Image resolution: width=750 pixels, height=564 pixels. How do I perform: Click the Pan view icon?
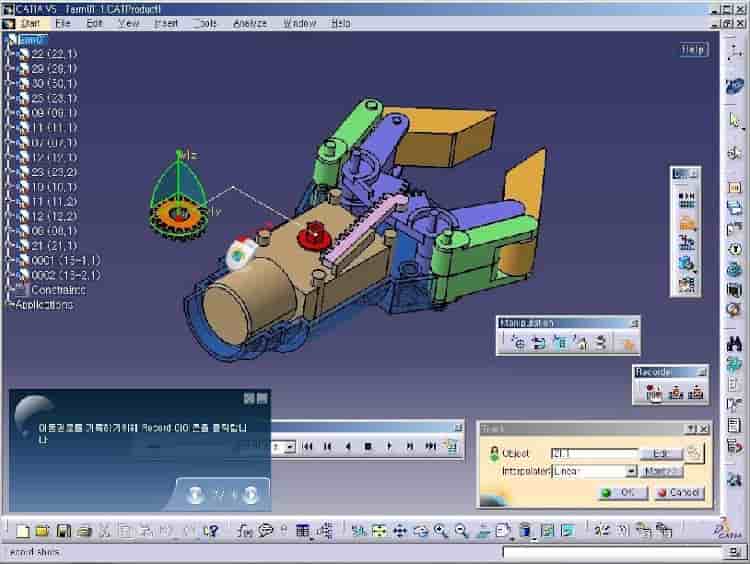[400, 531]
